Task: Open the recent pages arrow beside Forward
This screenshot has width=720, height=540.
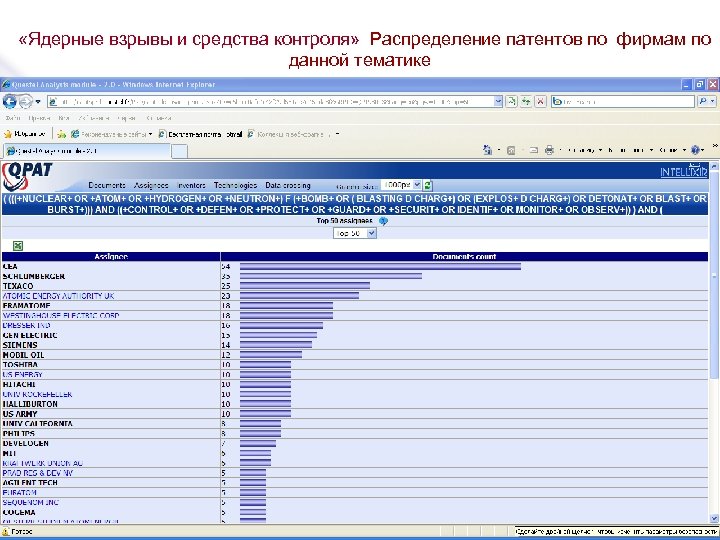Action: (x=38, y=101)
